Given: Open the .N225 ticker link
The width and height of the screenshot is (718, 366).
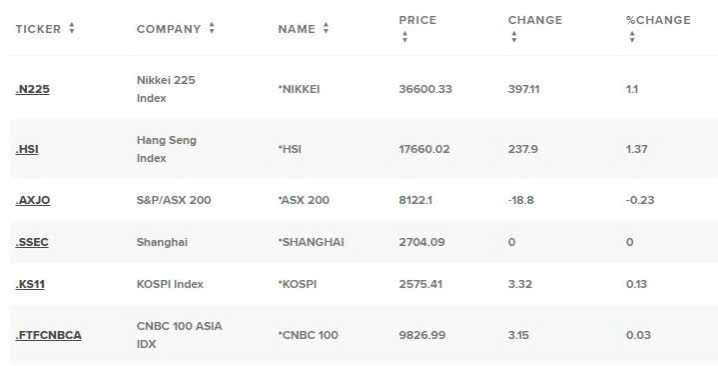Looking at the screenshot, I should coord(33,89).
